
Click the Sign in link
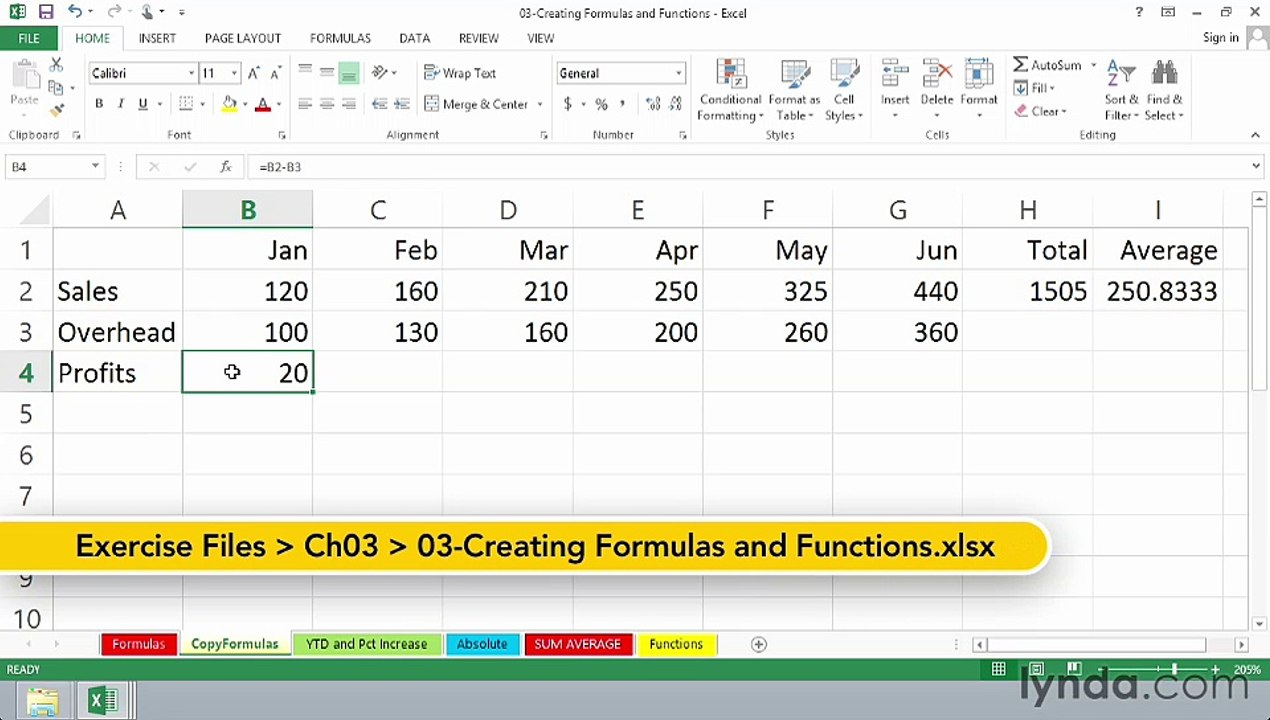click(1221, 38)
